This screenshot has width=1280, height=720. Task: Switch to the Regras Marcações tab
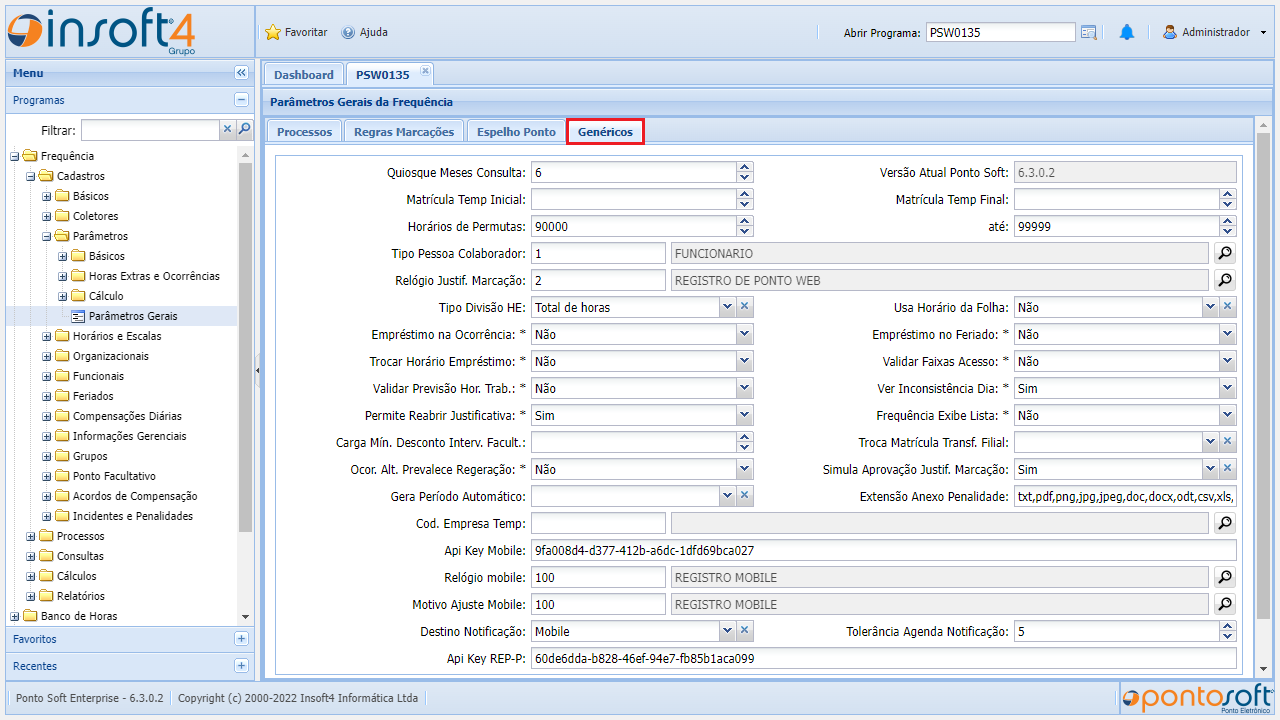(x=404, y=132)
